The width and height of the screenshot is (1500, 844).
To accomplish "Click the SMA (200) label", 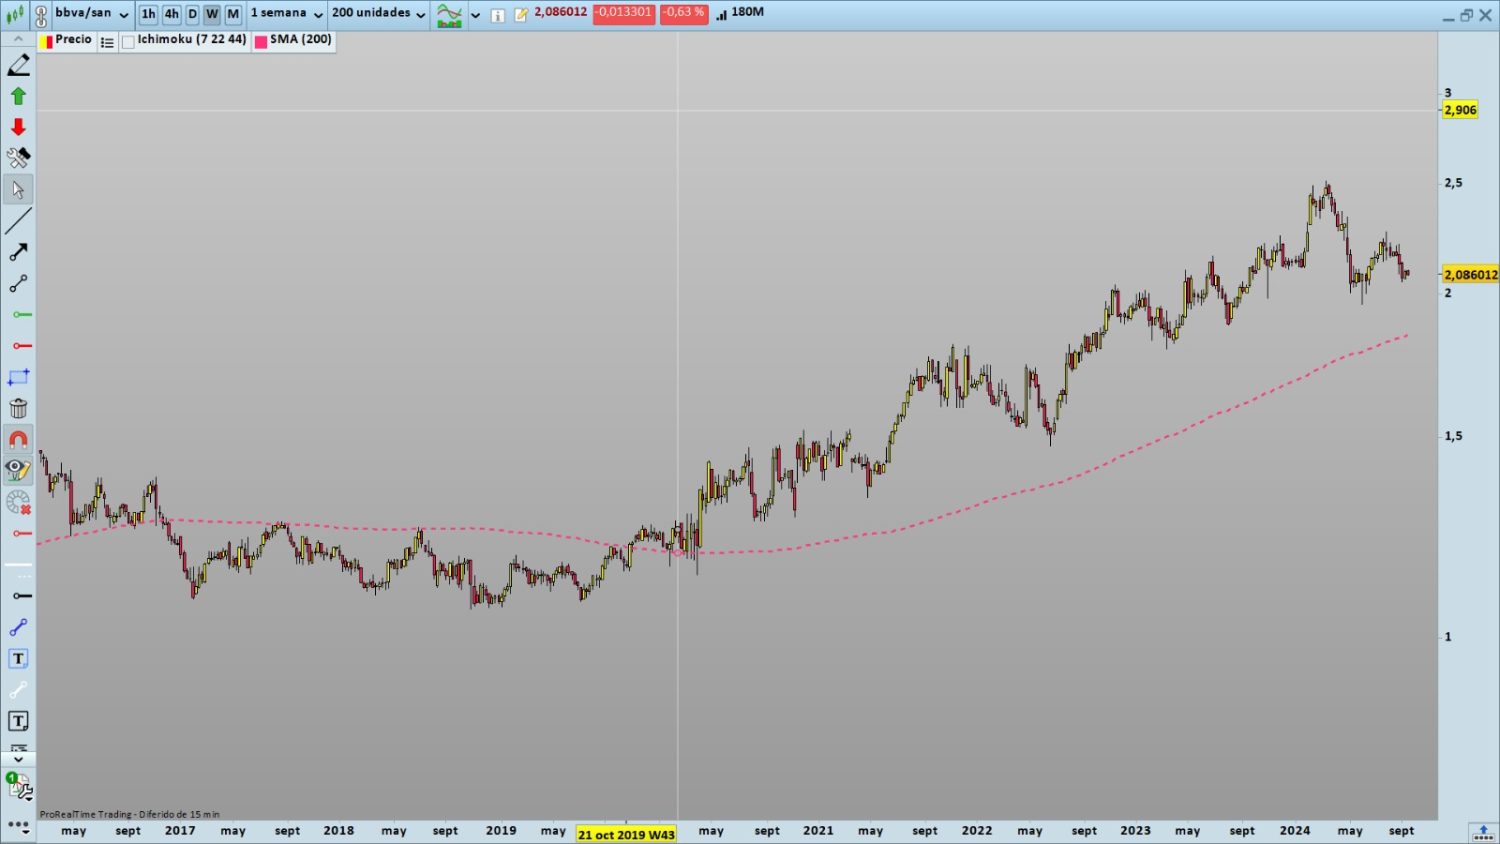I will point(301,39).
